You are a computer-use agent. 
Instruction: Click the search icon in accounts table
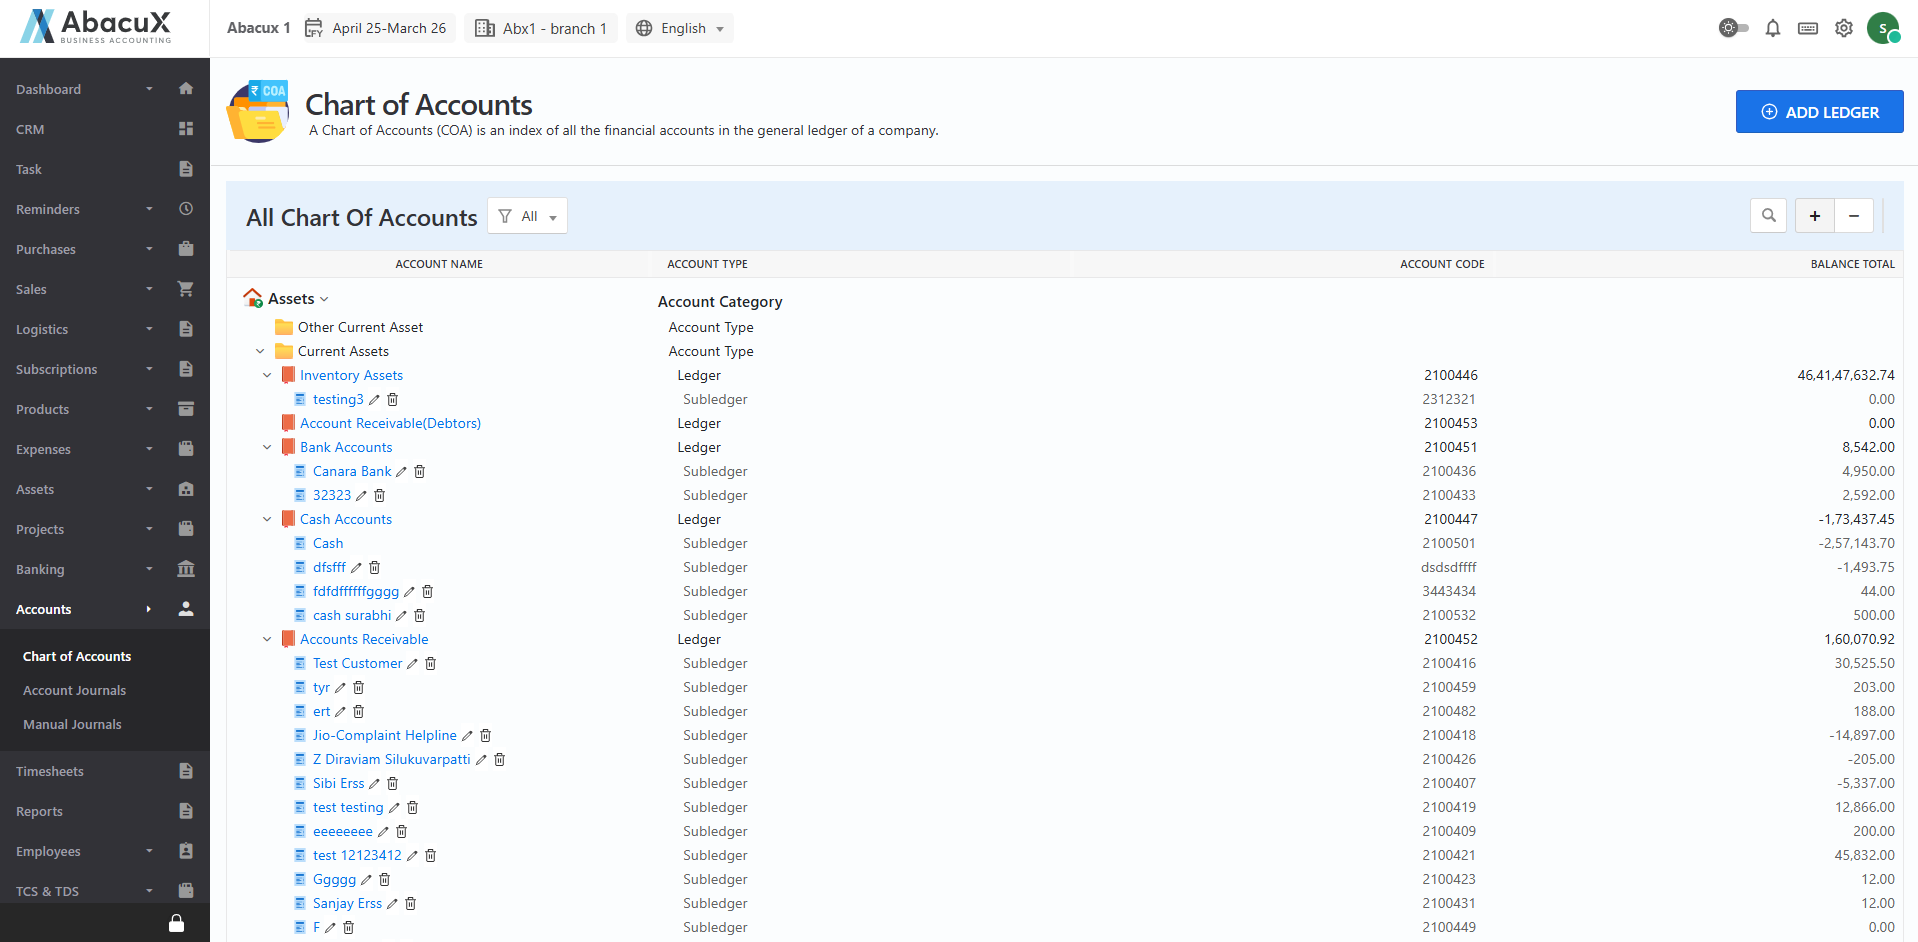point(1768,216)
